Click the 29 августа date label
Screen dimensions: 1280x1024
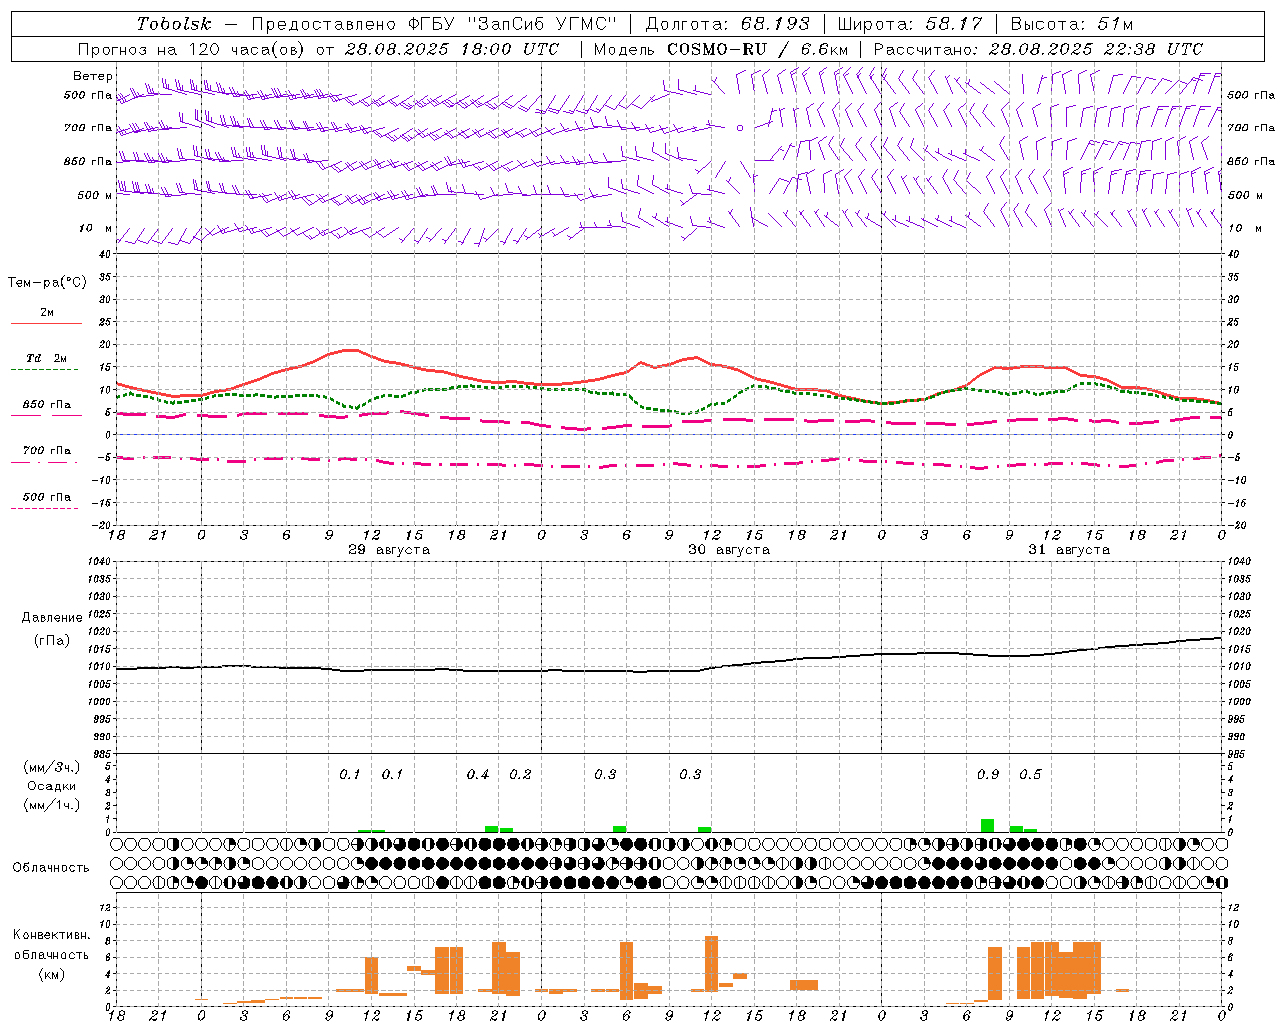[x=389, y=550]
